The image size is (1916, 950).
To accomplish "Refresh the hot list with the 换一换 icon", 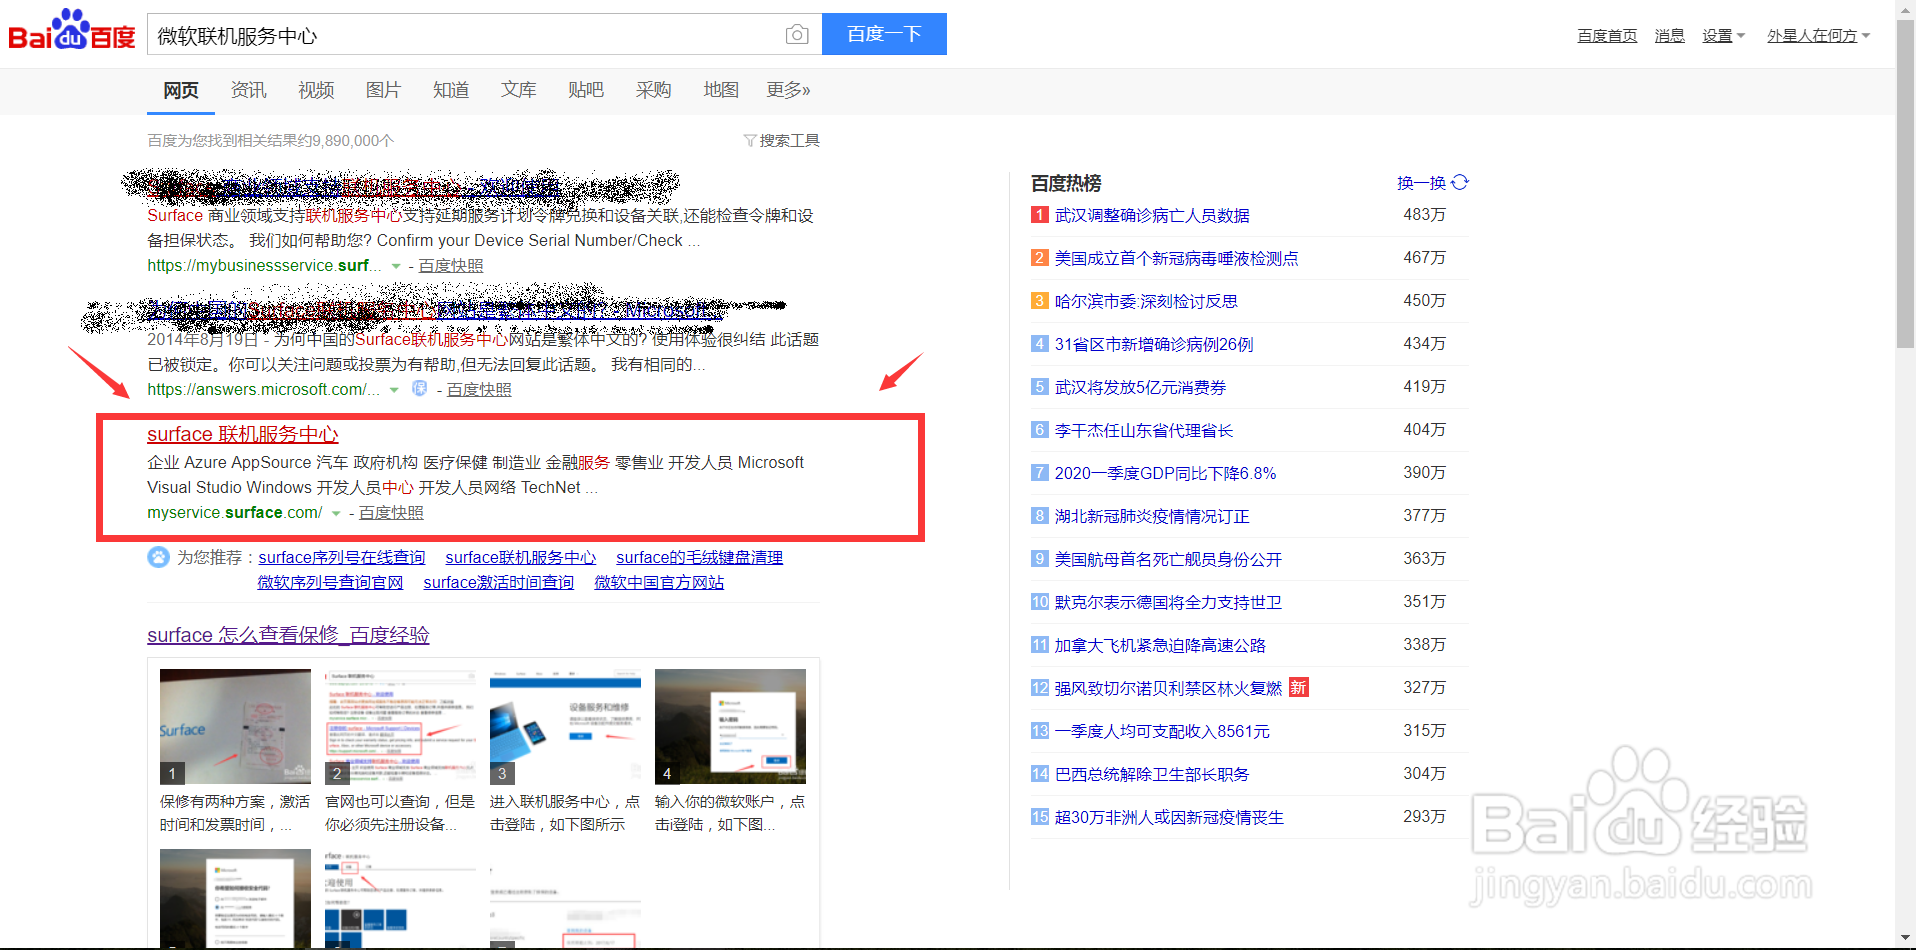I will (x=1460, y=182).
